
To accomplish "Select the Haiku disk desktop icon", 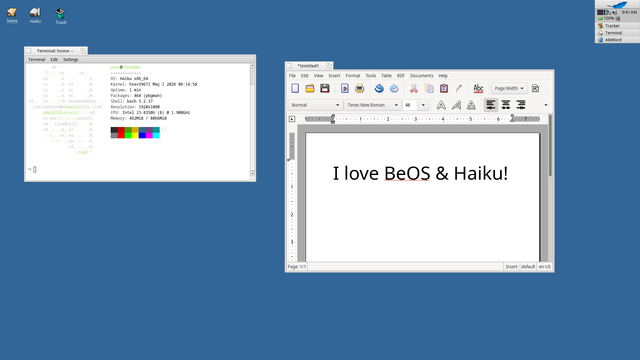I will tap(35, 15).
